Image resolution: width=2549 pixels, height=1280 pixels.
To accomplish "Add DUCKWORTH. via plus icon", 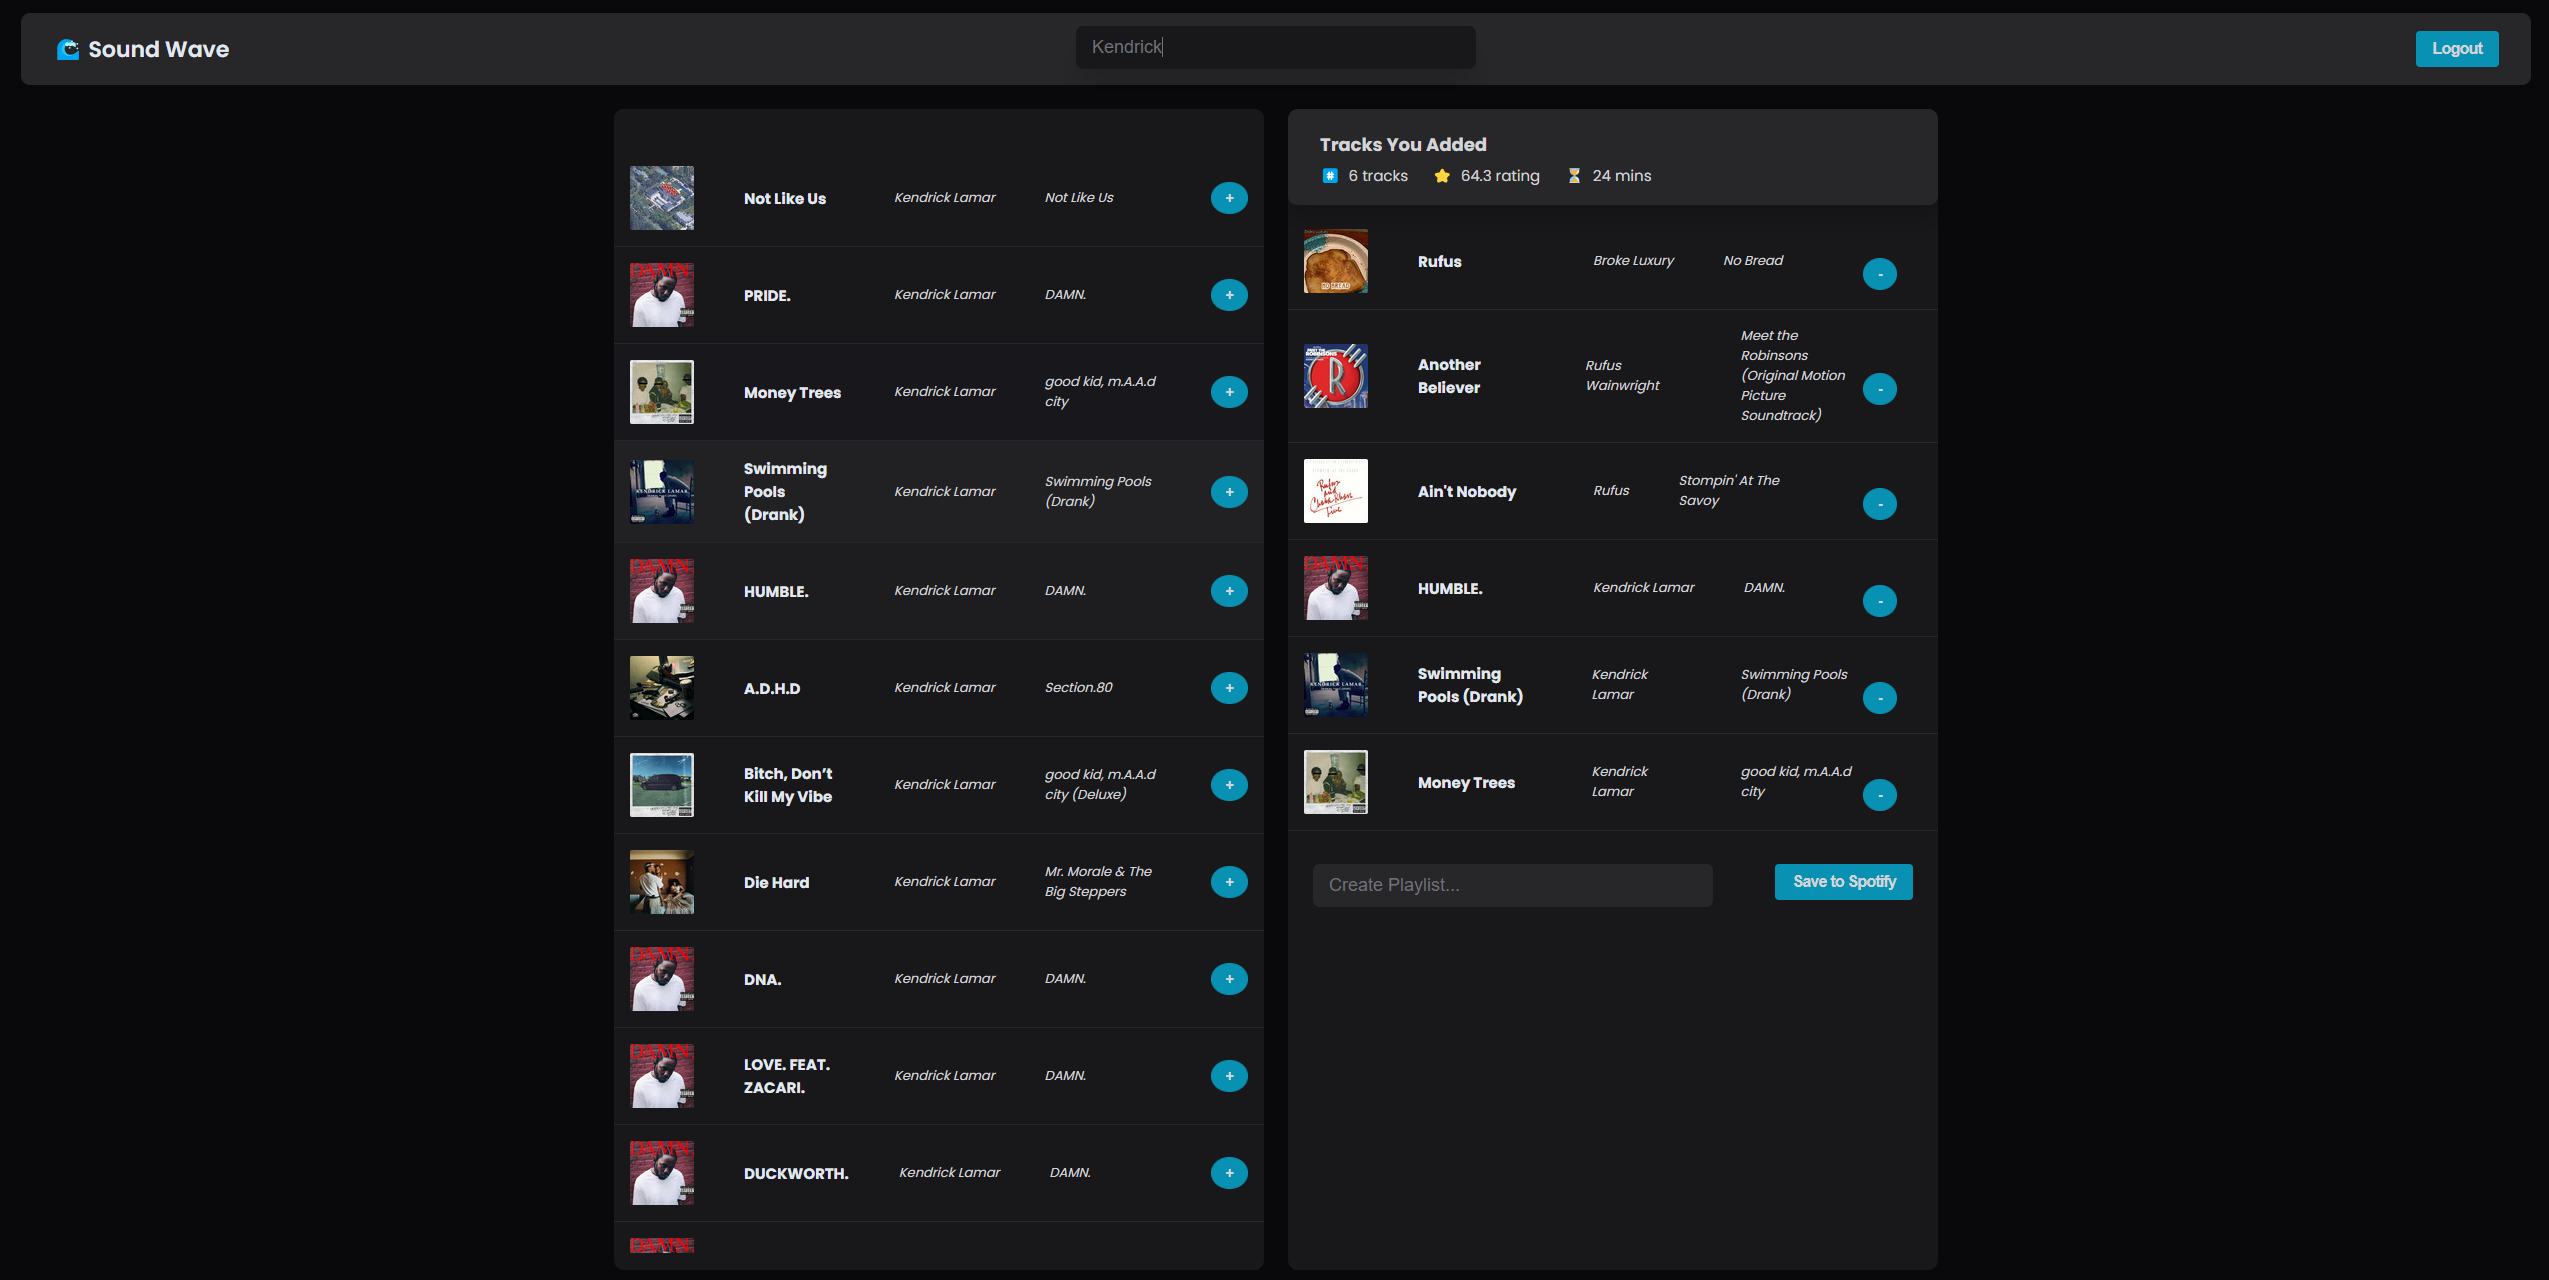I will [x=1228, y=1173].
